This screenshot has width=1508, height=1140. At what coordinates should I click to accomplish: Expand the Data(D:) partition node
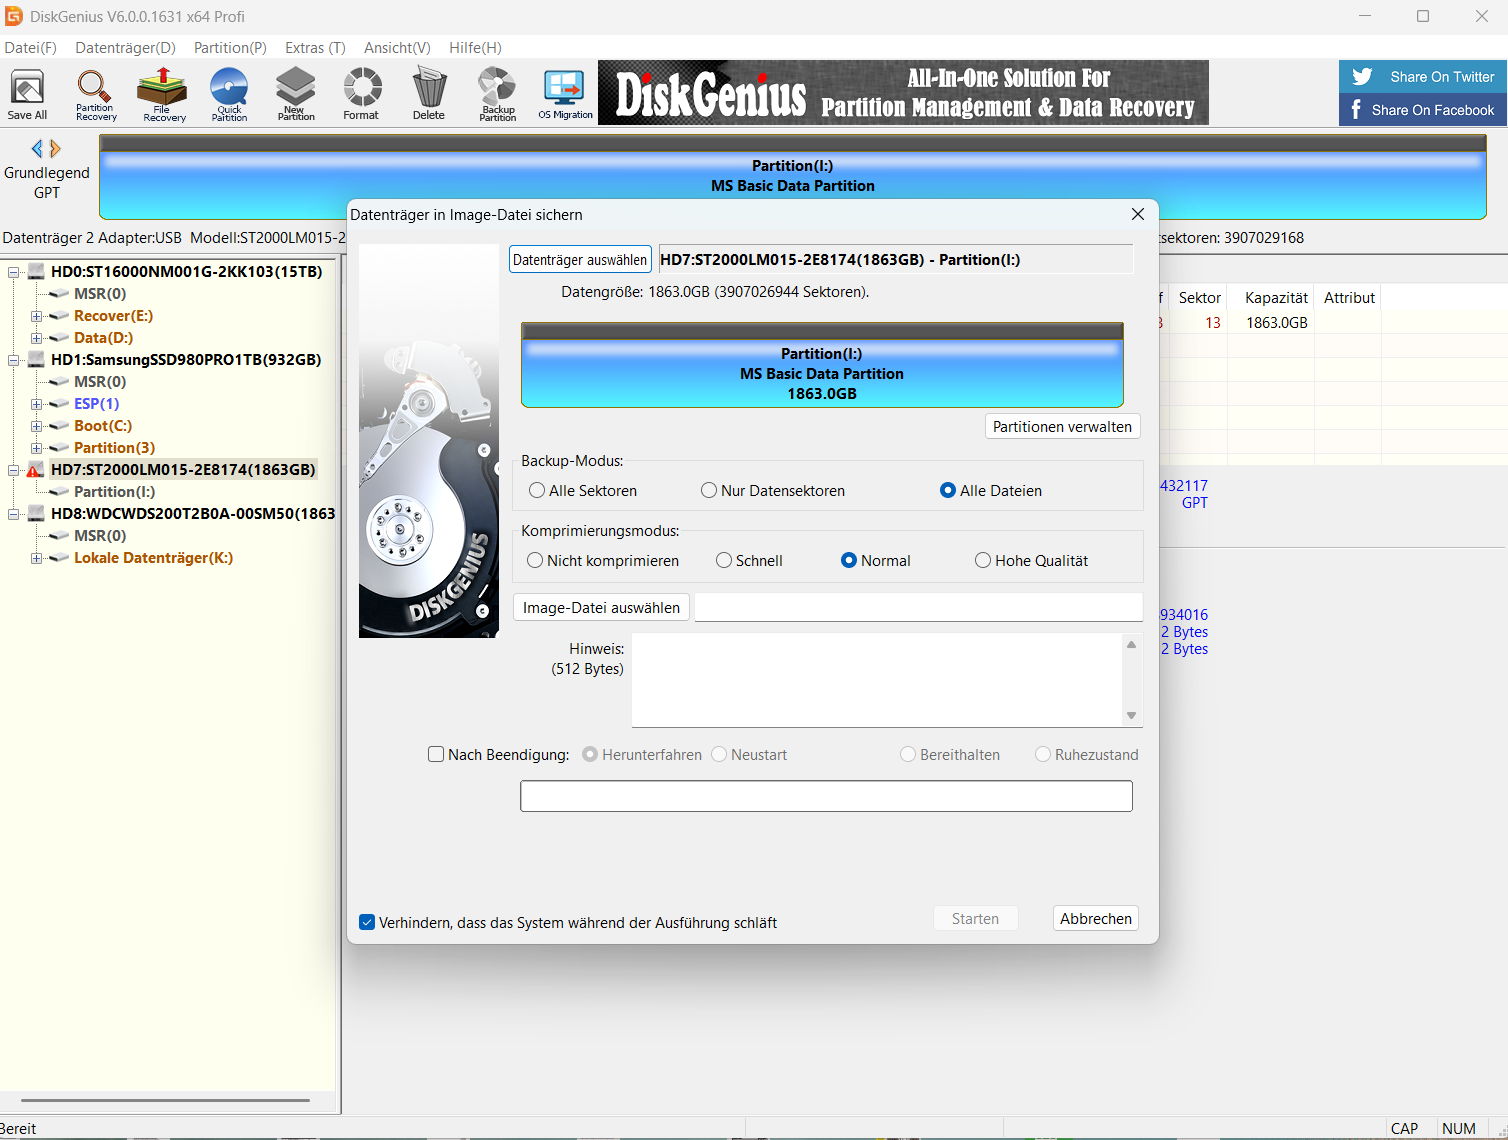click(36, 338)
